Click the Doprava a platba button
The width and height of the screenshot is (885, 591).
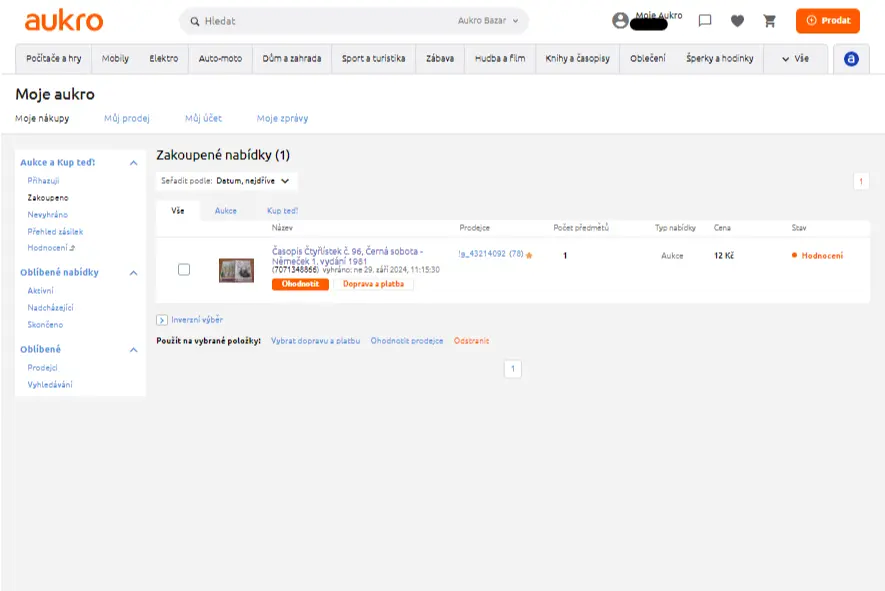click(374, 284)
